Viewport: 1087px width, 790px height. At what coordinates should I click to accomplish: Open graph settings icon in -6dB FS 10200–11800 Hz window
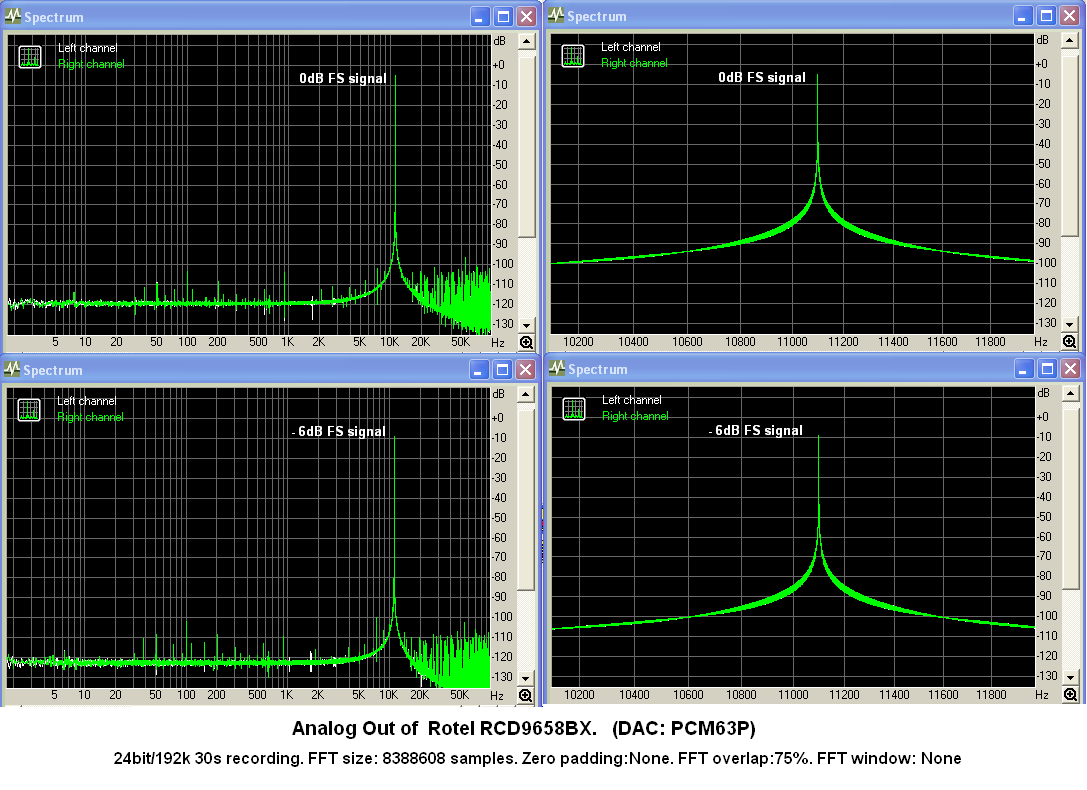tap(574, 409)
